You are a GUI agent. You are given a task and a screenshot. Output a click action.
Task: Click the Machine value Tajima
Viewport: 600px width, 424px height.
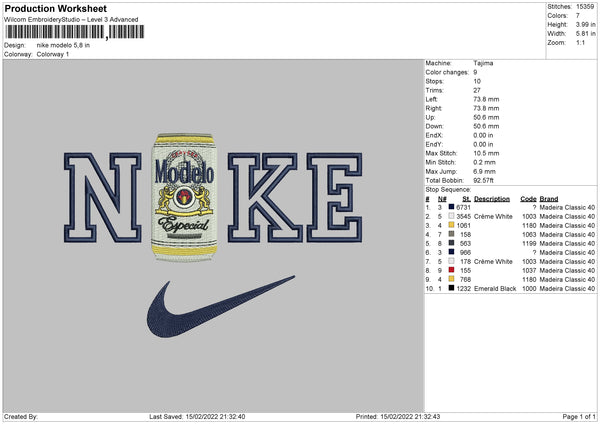483,63
